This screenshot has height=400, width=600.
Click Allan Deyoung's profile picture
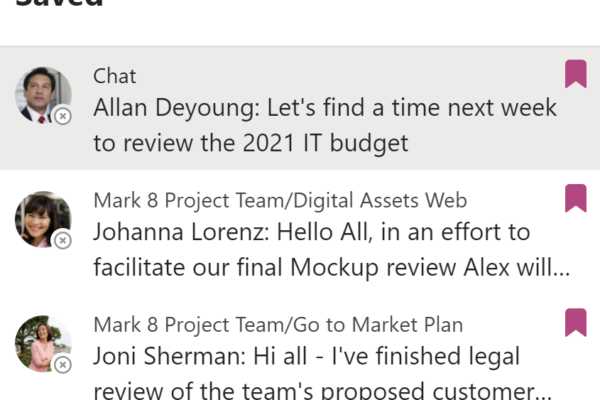coord(43,95)
